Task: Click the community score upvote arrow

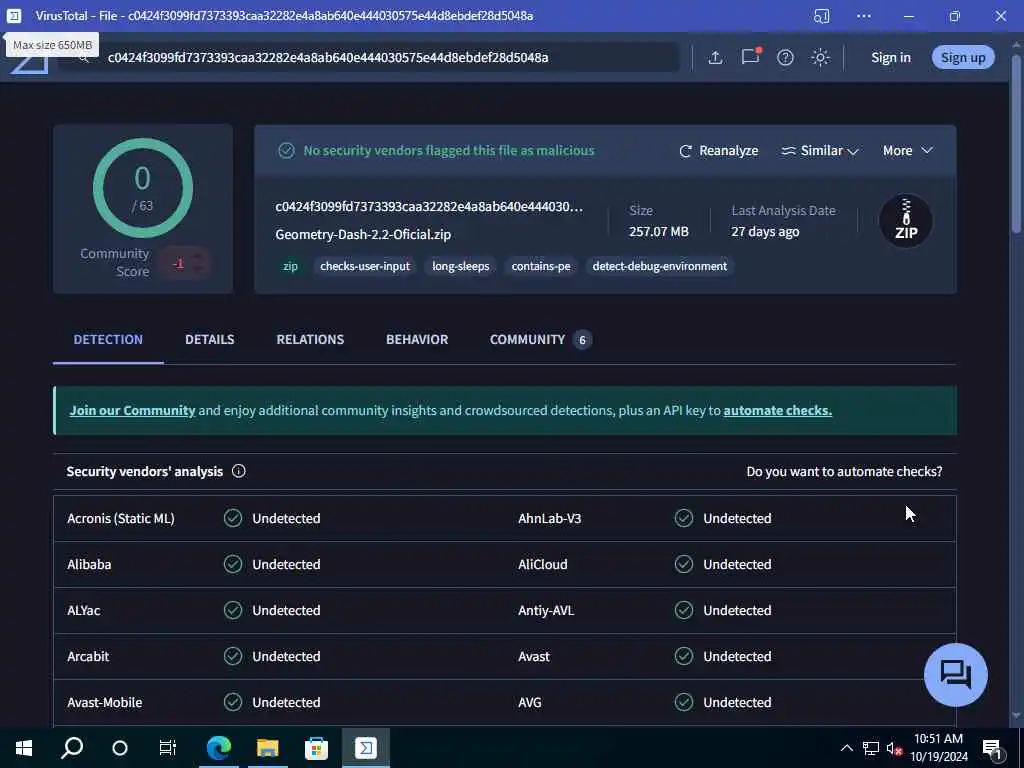Action: [198, 256]
